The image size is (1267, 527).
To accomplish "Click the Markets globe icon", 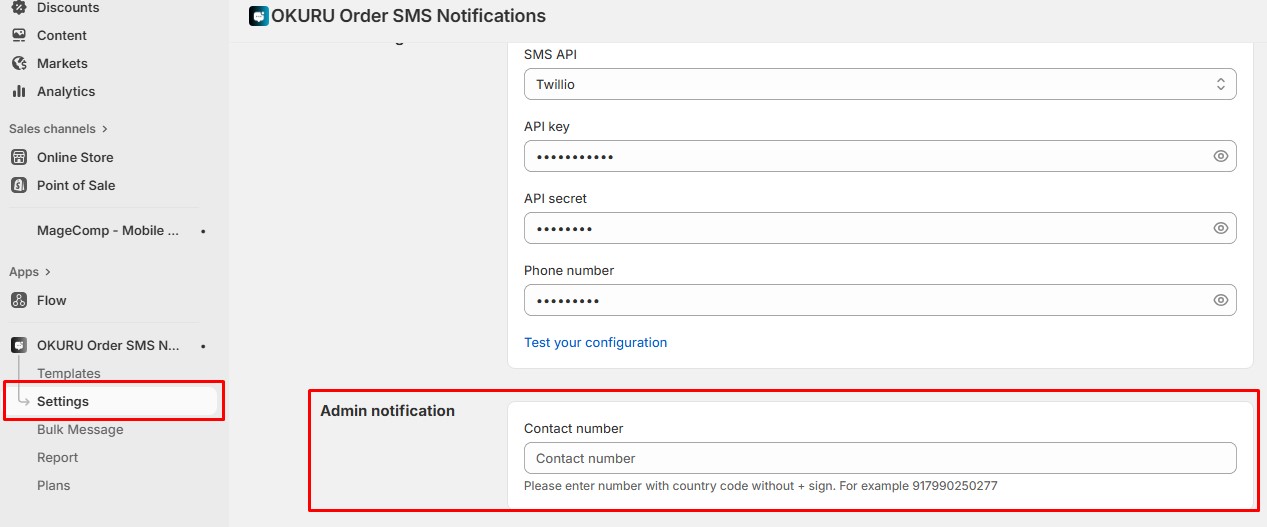I will coord(19,63).
